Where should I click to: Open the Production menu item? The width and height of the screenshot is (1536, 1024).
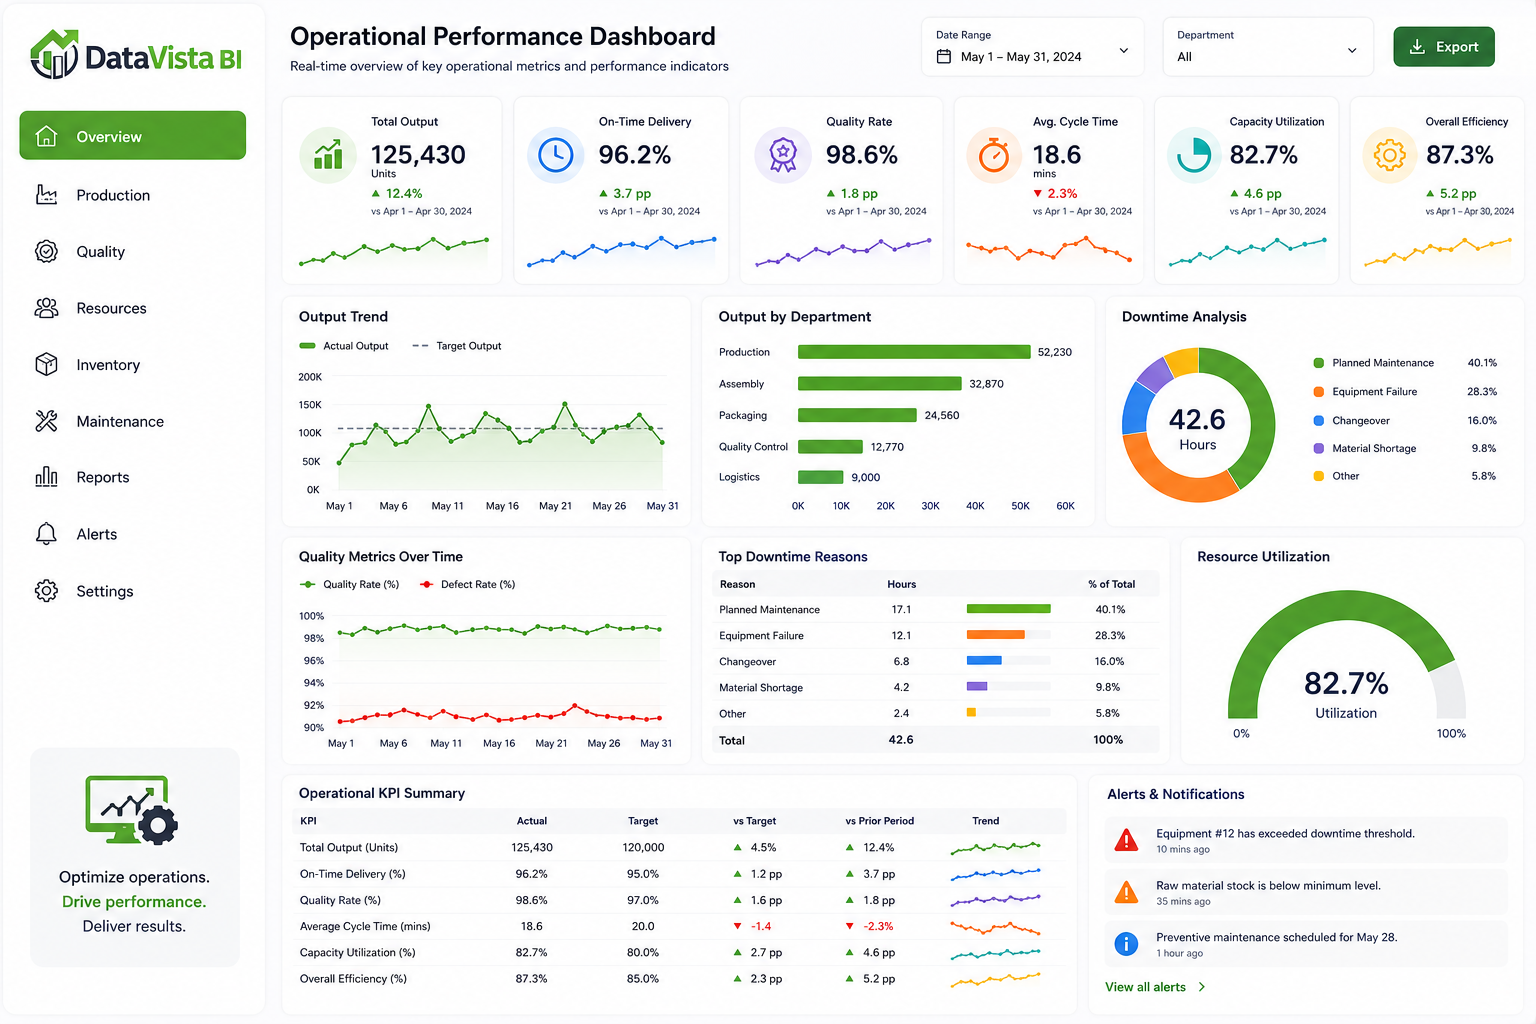pyautogui.click(x=133, y=195)
